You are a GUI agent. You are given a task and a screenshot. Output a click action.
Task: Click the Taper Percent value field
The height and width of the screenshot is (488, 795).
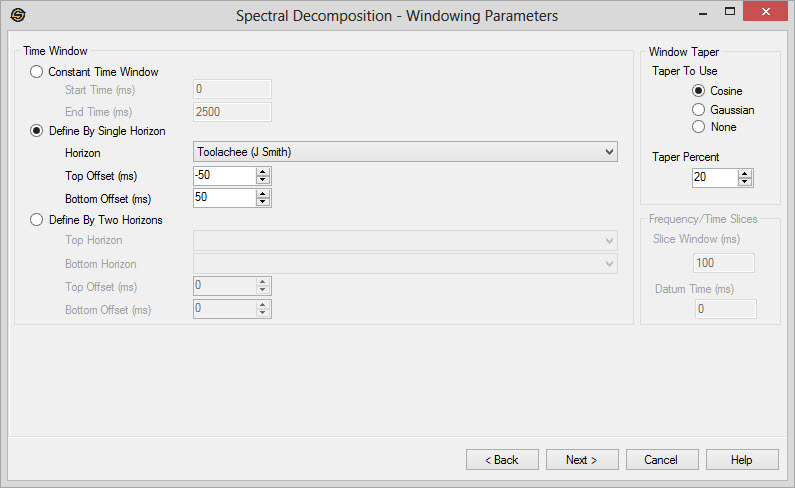point(714,178)
